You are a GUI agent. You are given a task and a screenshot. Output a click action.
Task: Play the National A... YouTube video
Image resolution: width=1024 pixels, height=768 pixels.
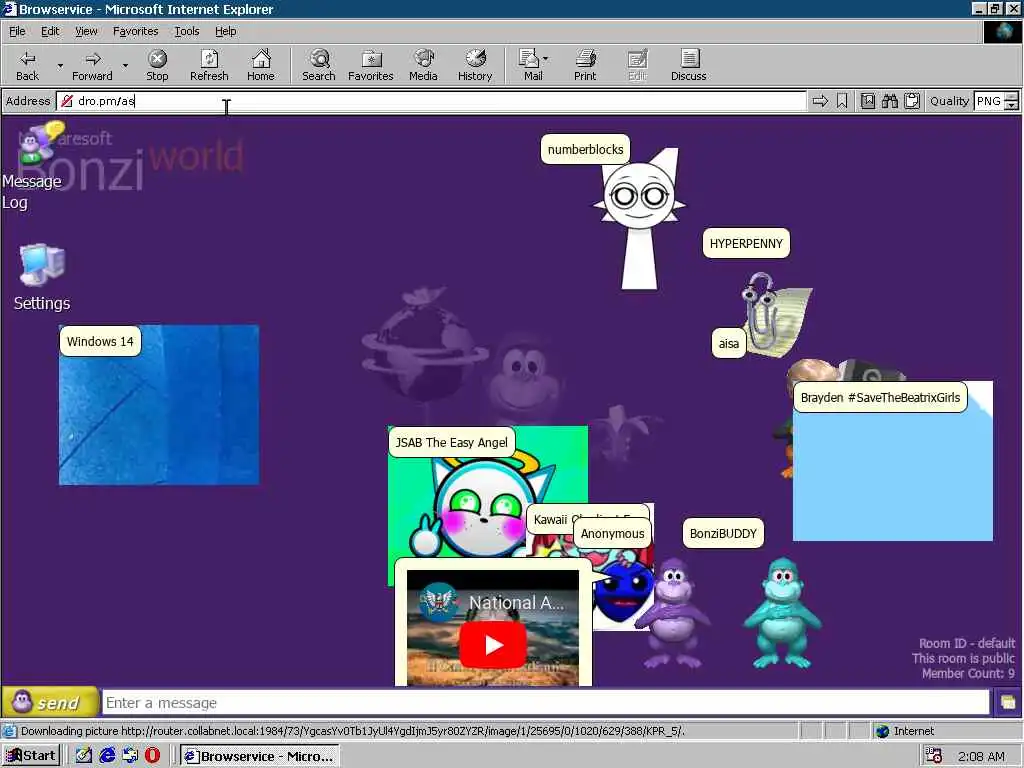[x=492, y=645]
